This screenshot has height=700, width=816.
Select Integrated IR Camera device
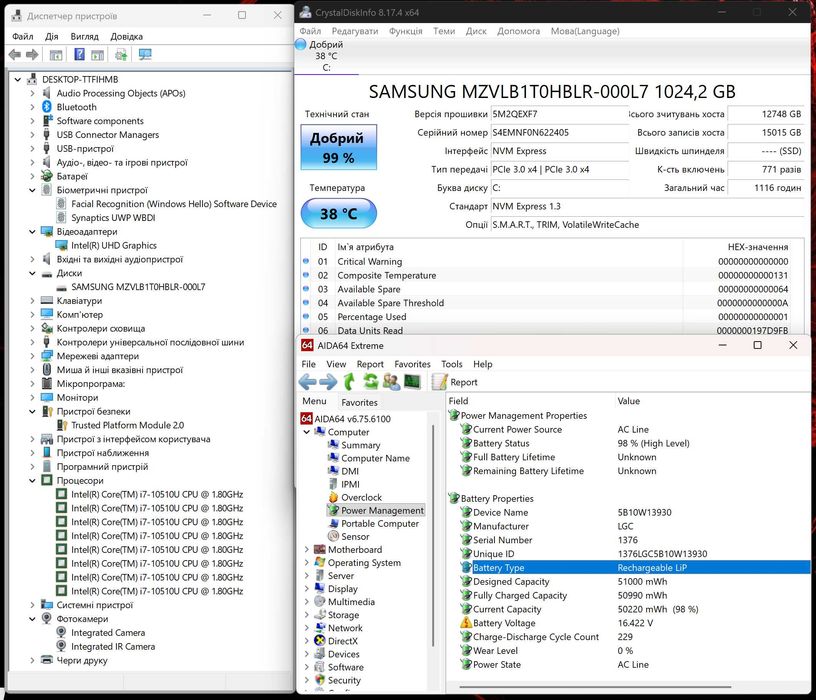coord(113,646)
